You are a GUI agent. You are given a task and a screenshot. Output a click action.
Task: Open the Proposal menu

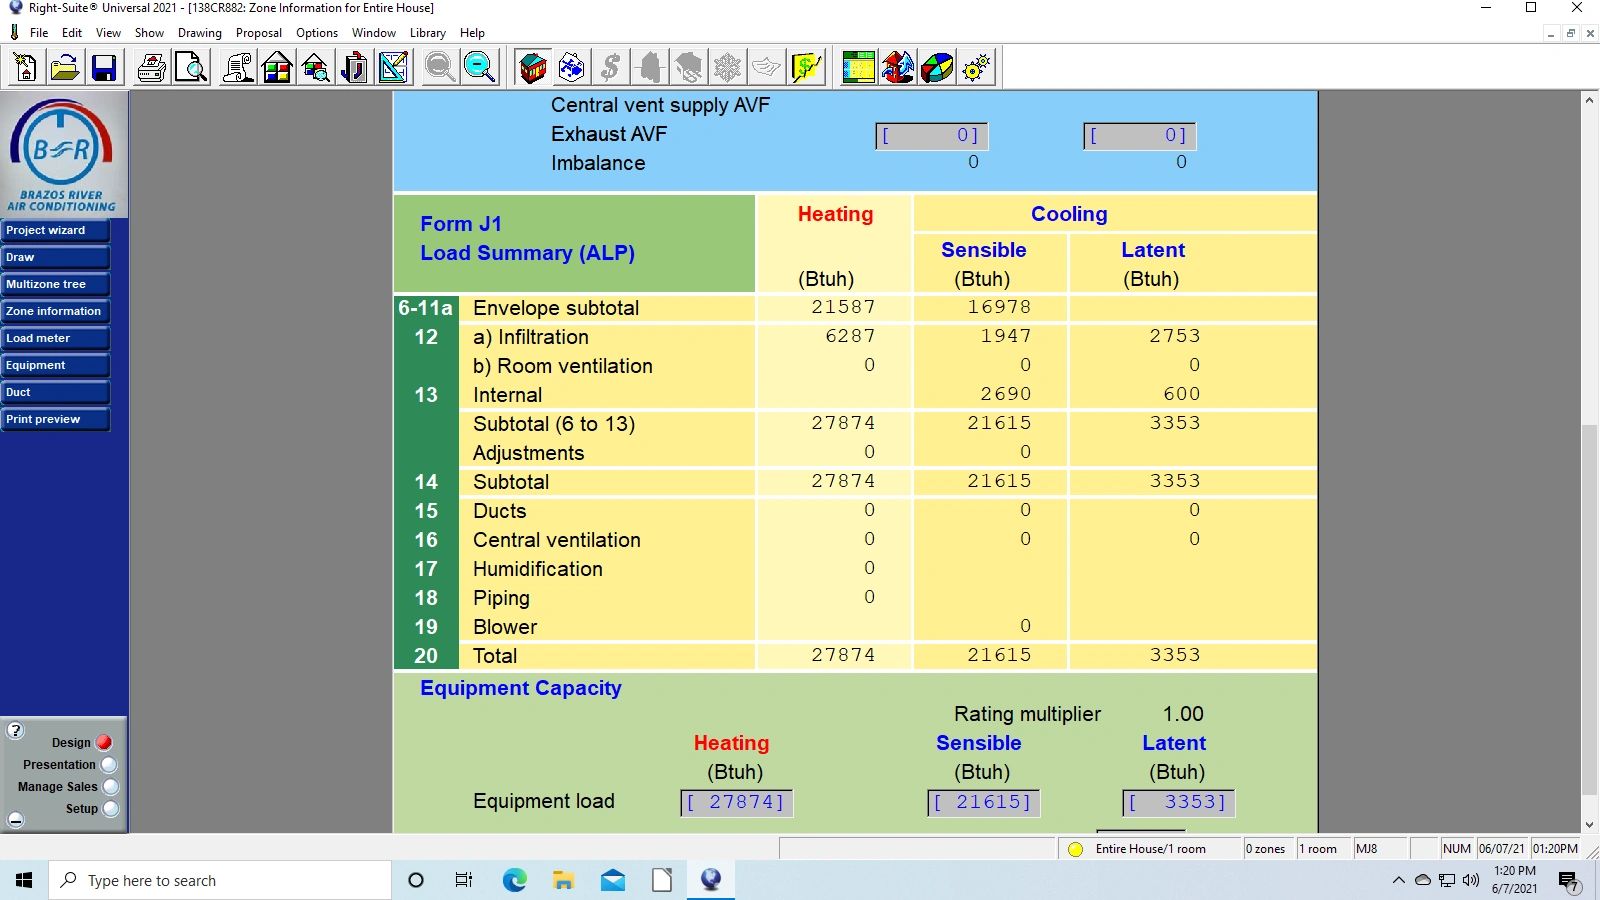(258, 33)
